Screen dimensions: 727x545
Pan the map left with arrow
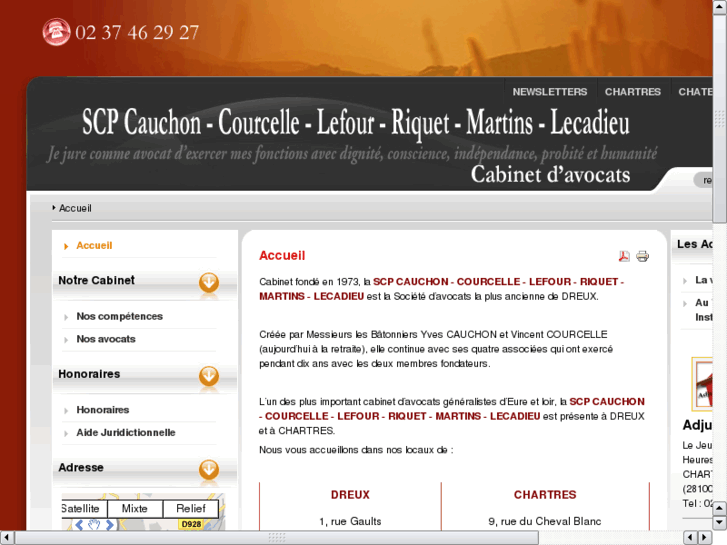(x=79, y=525)
